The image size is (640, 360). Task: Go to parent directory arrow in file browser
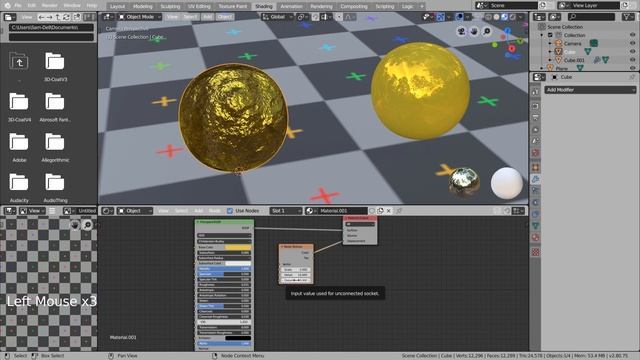click(58, 17)
